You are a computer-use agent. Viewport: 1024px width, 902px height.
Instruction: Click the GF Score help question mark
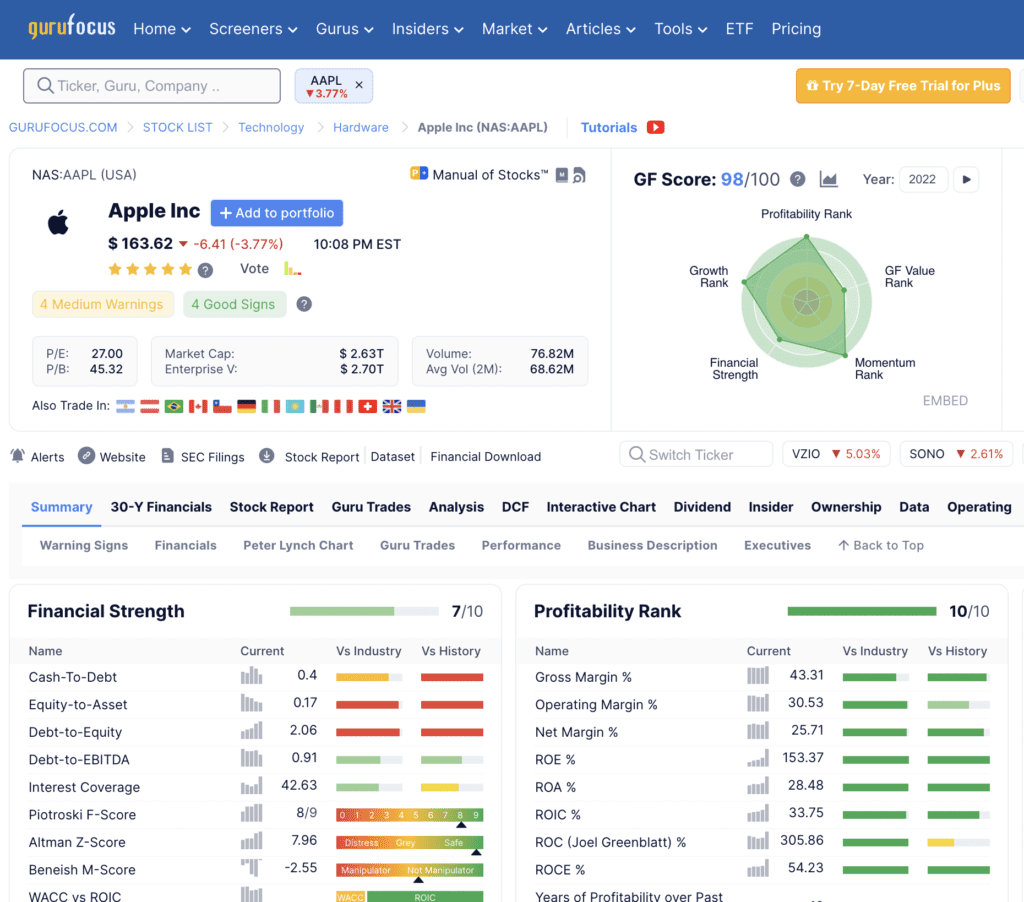tap(797, 179)
